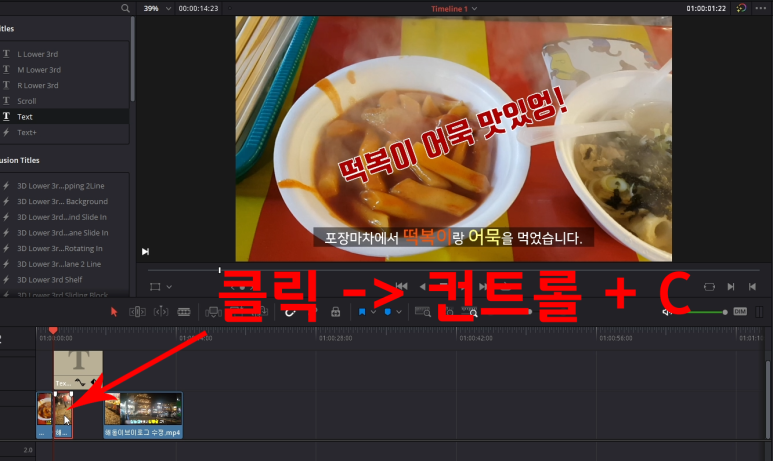The height and width of the screenshot is (461, 773).
Task: Select the arrow Selection Mode tool
Action: coord(114,312)
